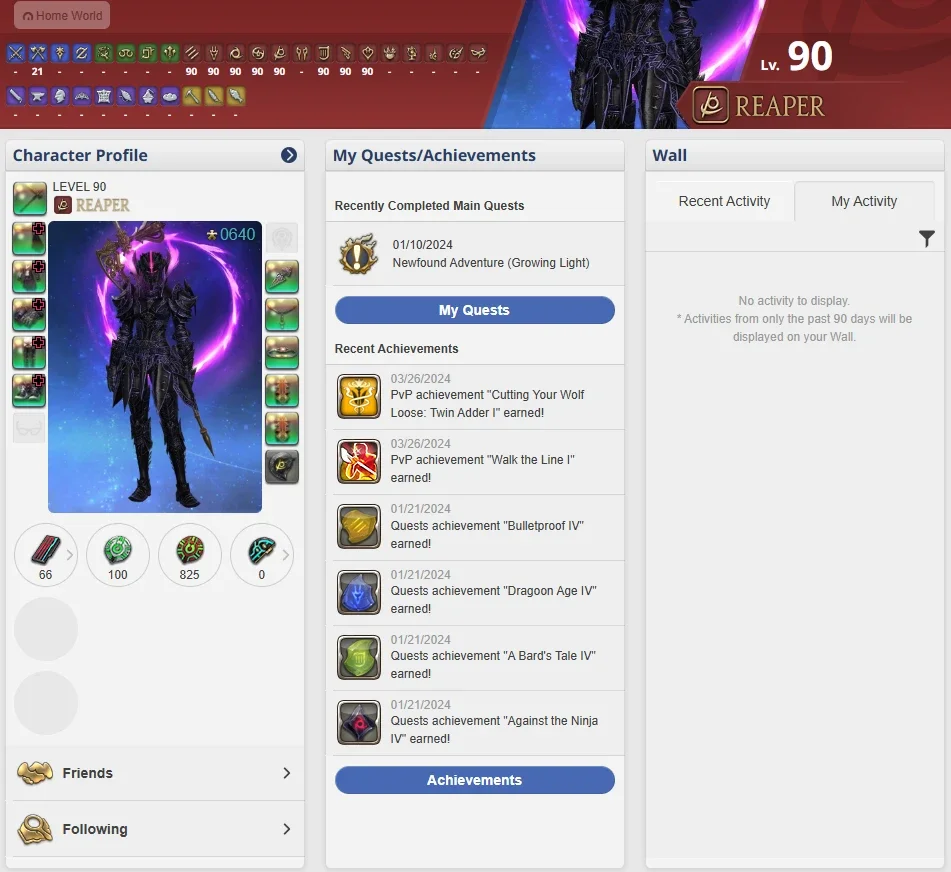Click the Dark Knight job icon
Image resolution: width=951 pixels, height=872 pixels.
pos(59,53)
